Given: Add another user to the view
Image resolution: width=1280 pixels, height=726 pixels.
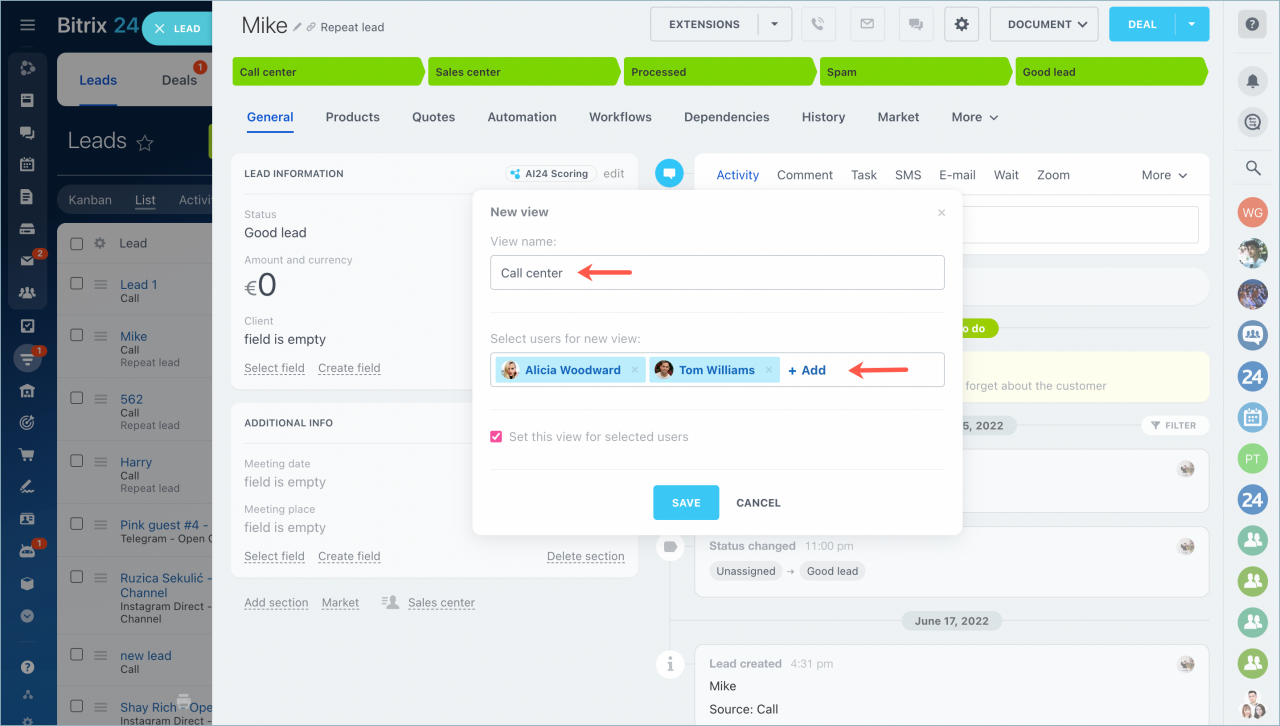Looking at the screenshot, I should tap(807, 370).
